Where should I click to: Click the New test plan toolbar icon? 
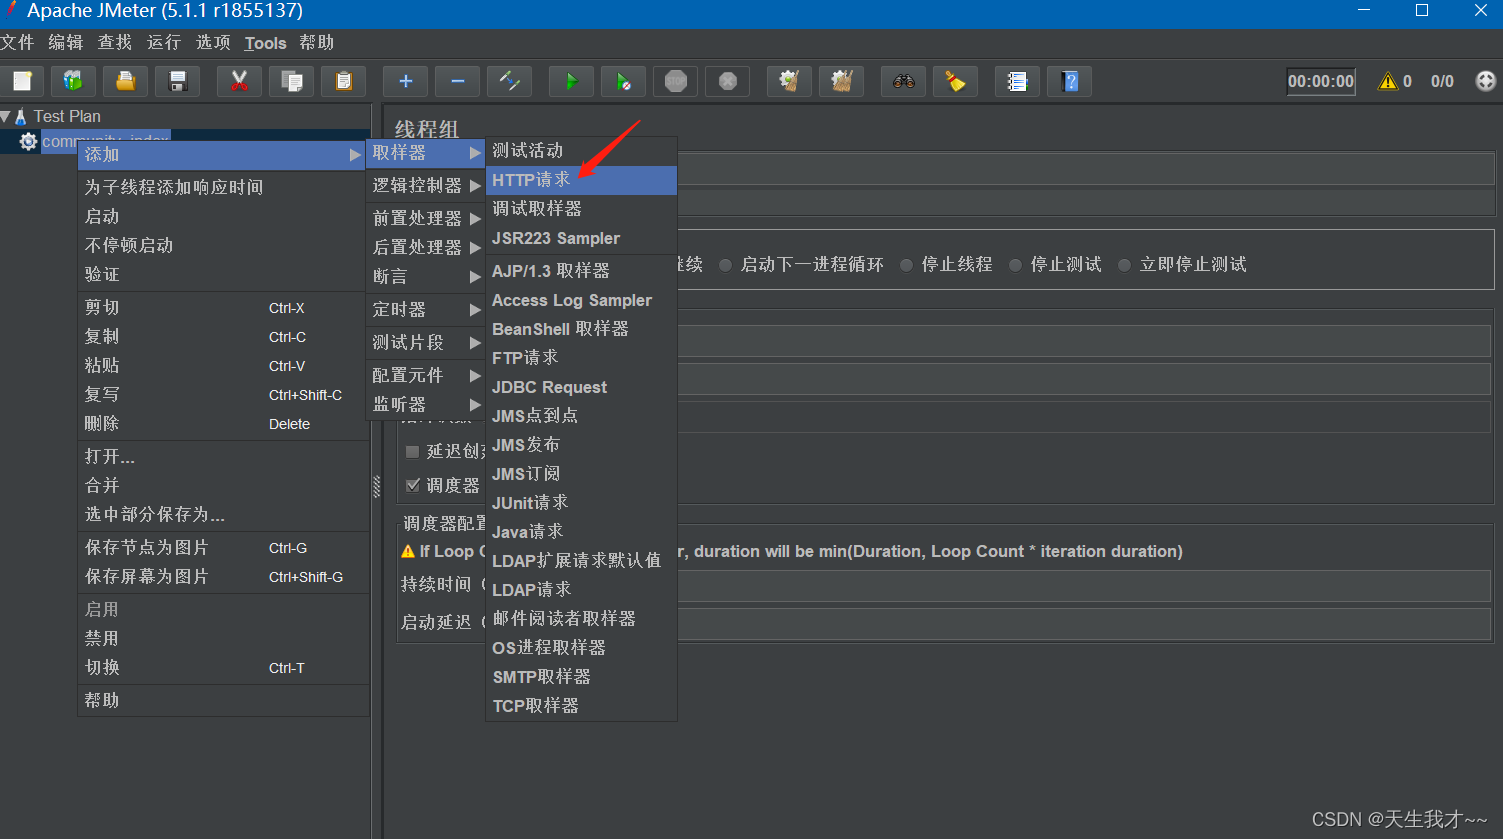coord(22,81)
